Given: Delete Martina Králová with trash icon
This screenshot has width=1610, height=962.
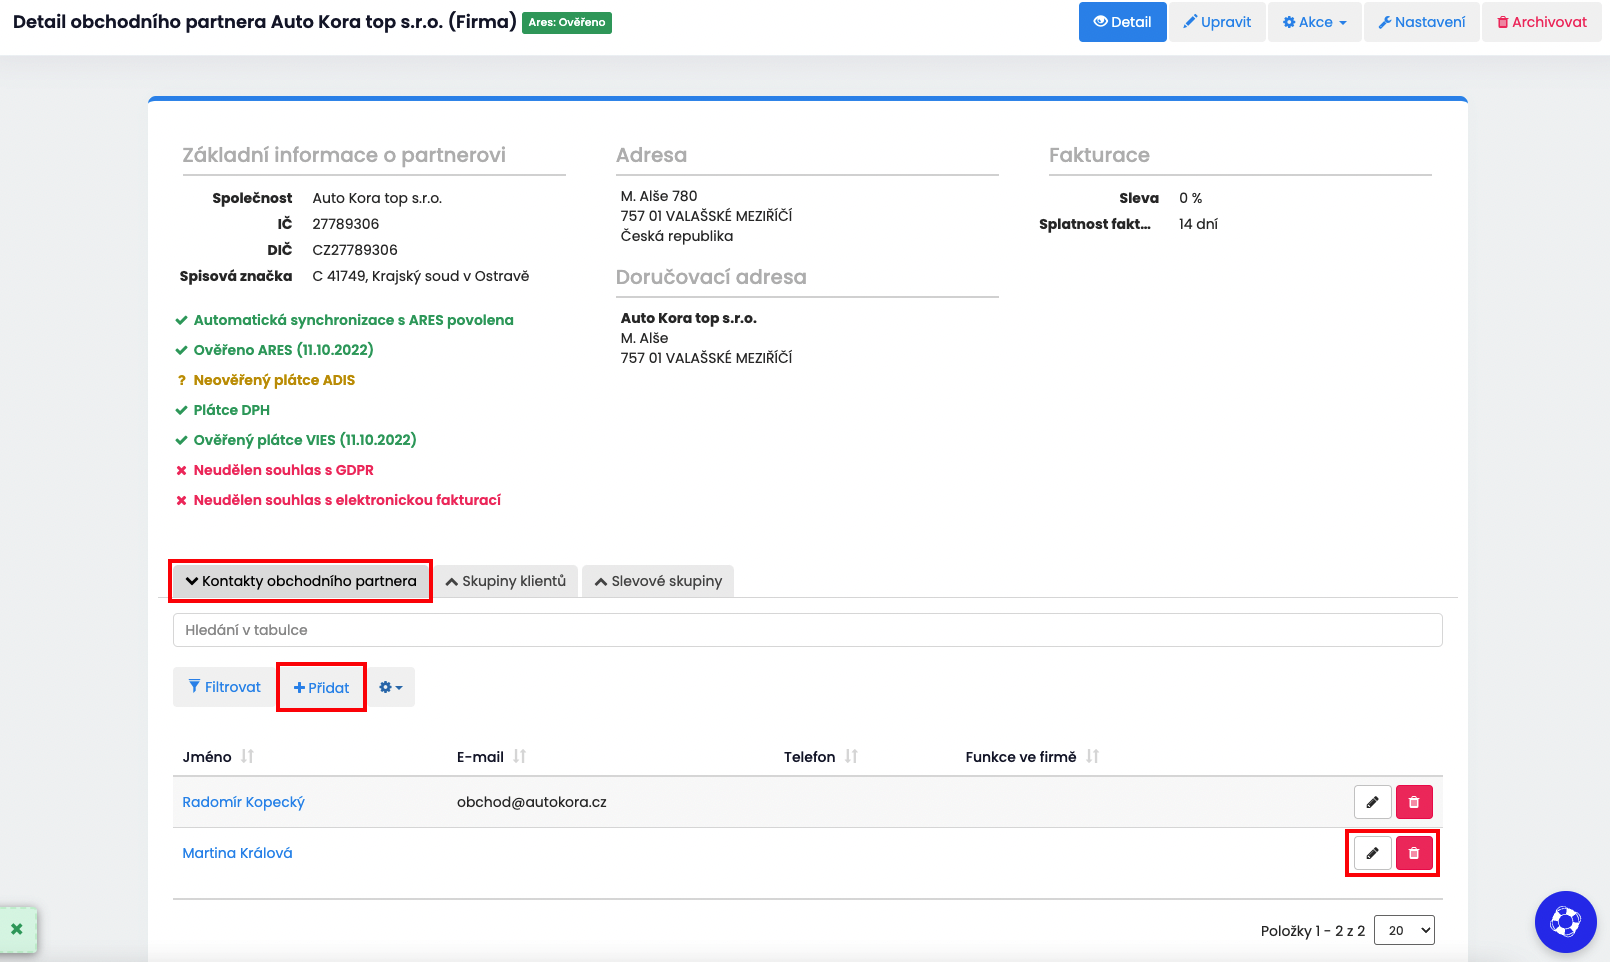Looking at the screenshot, I should pos(1414,853).
